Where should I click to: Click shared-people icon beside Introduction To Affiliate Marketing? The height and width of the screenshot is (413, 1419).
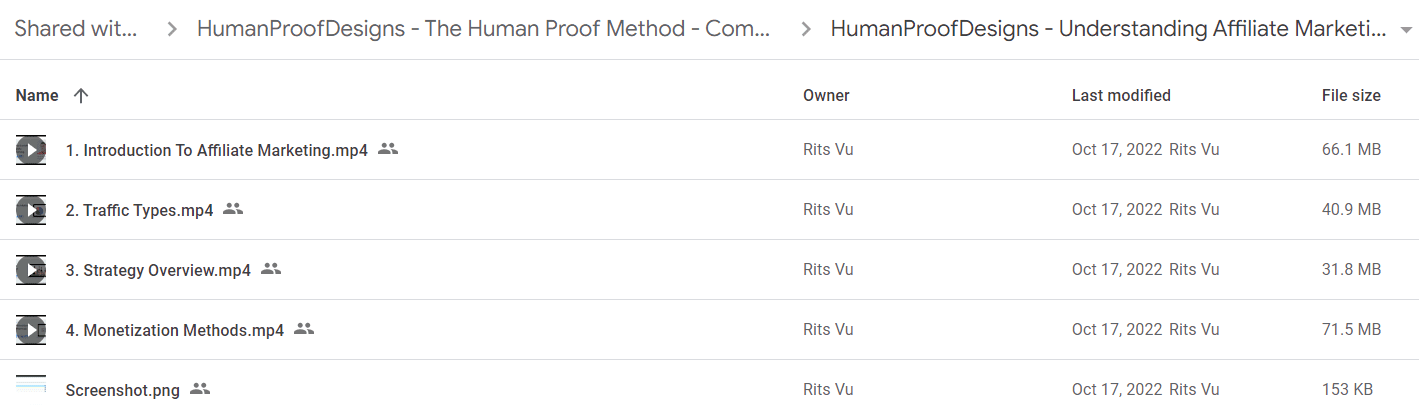[x=388, y=149]
